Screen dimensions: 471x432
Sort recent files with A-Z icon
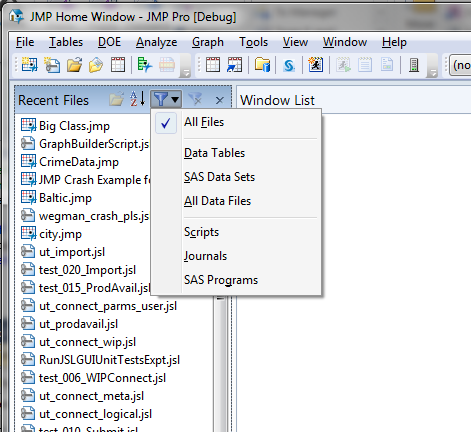137,99
